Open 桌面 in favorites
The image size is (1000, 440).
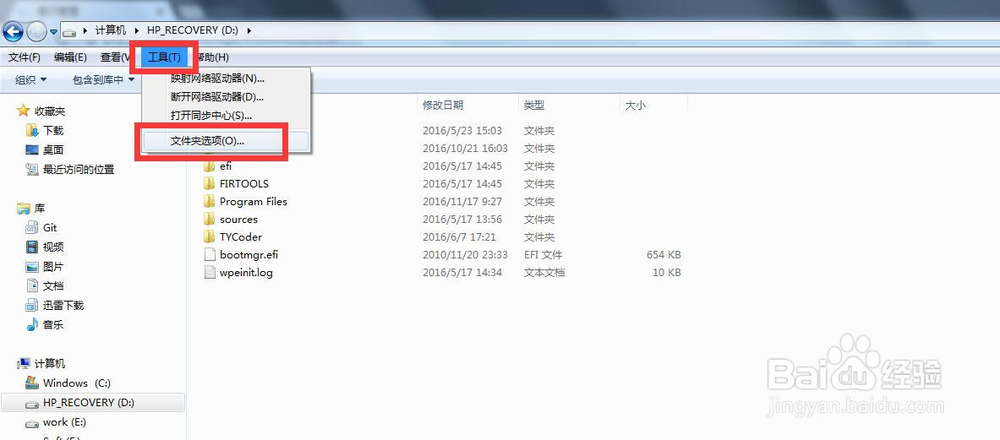pos(54,150)
